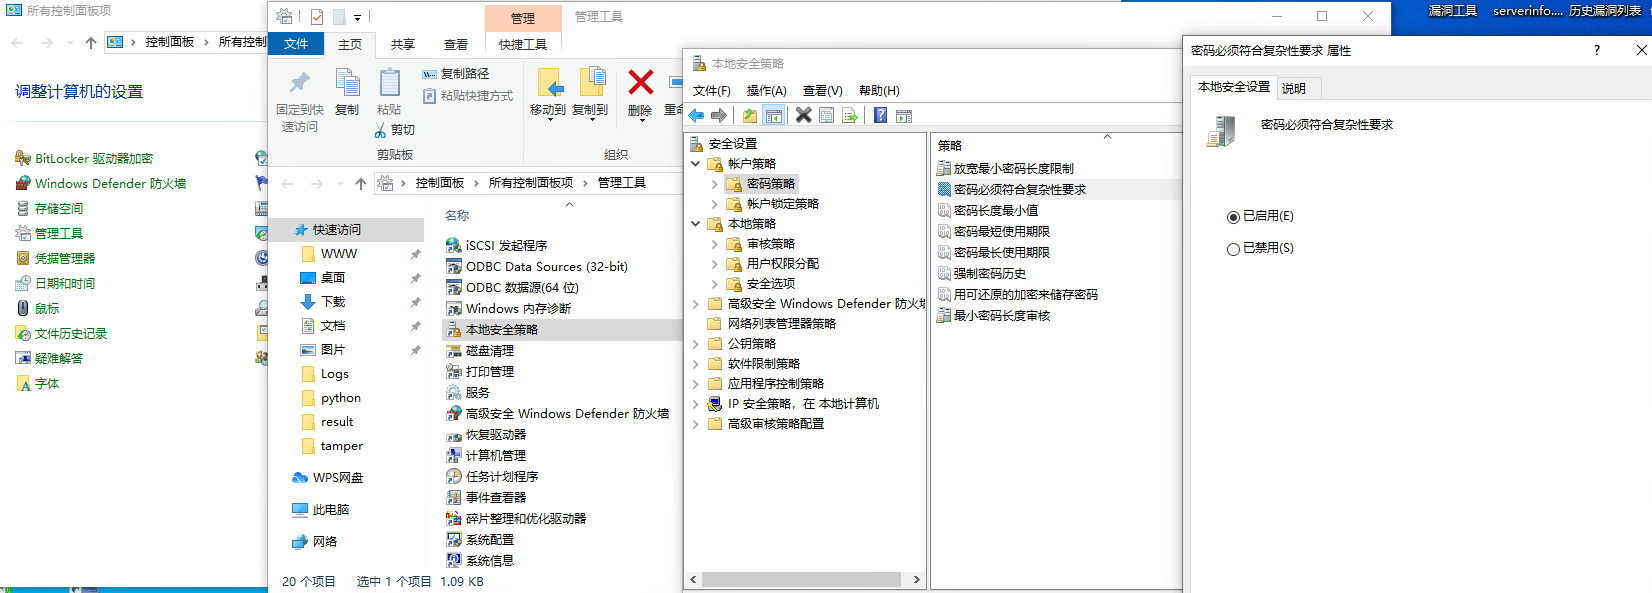Expand the 用户权限分配 node
1652x593 pixels.
point(714,264)
